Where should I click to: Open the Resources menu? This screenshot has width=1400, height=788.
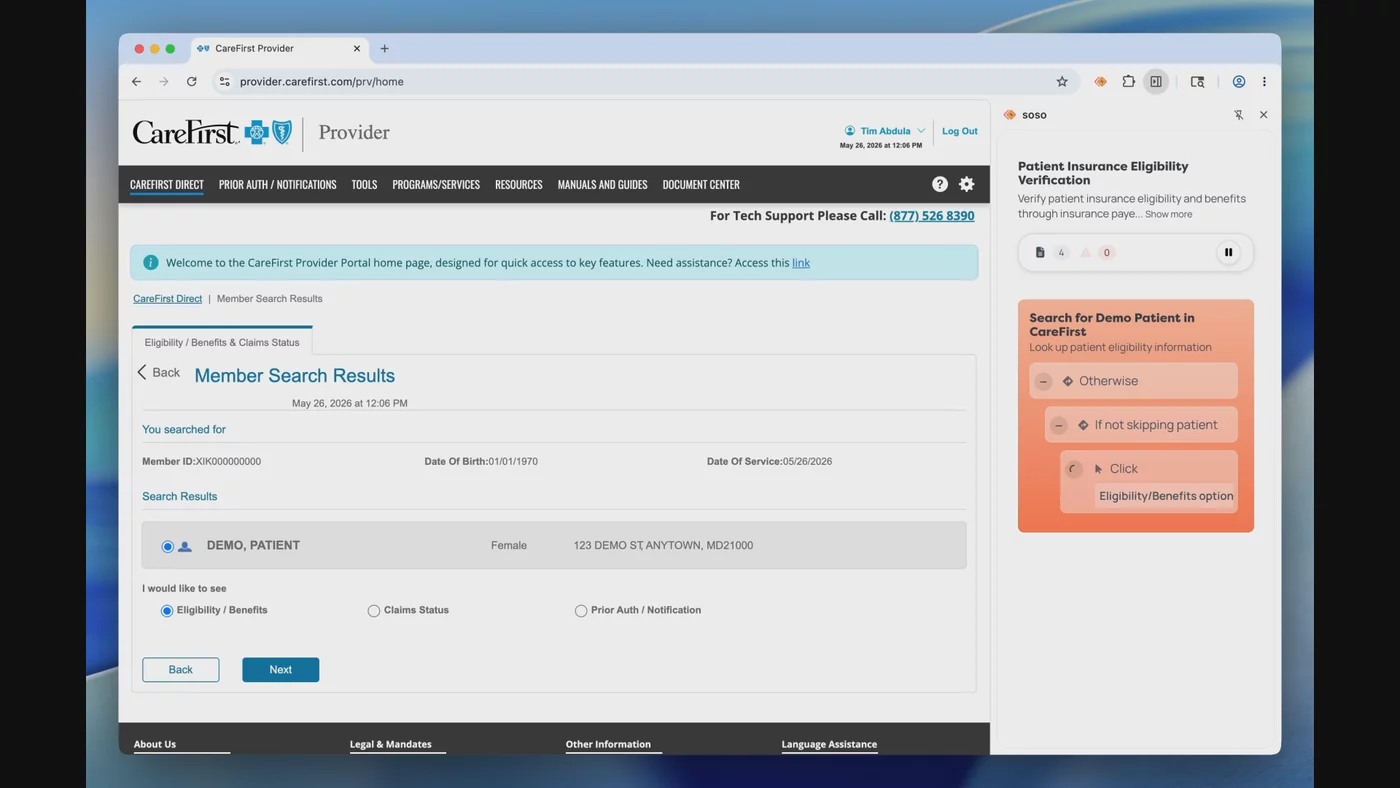tap(519, 184)
